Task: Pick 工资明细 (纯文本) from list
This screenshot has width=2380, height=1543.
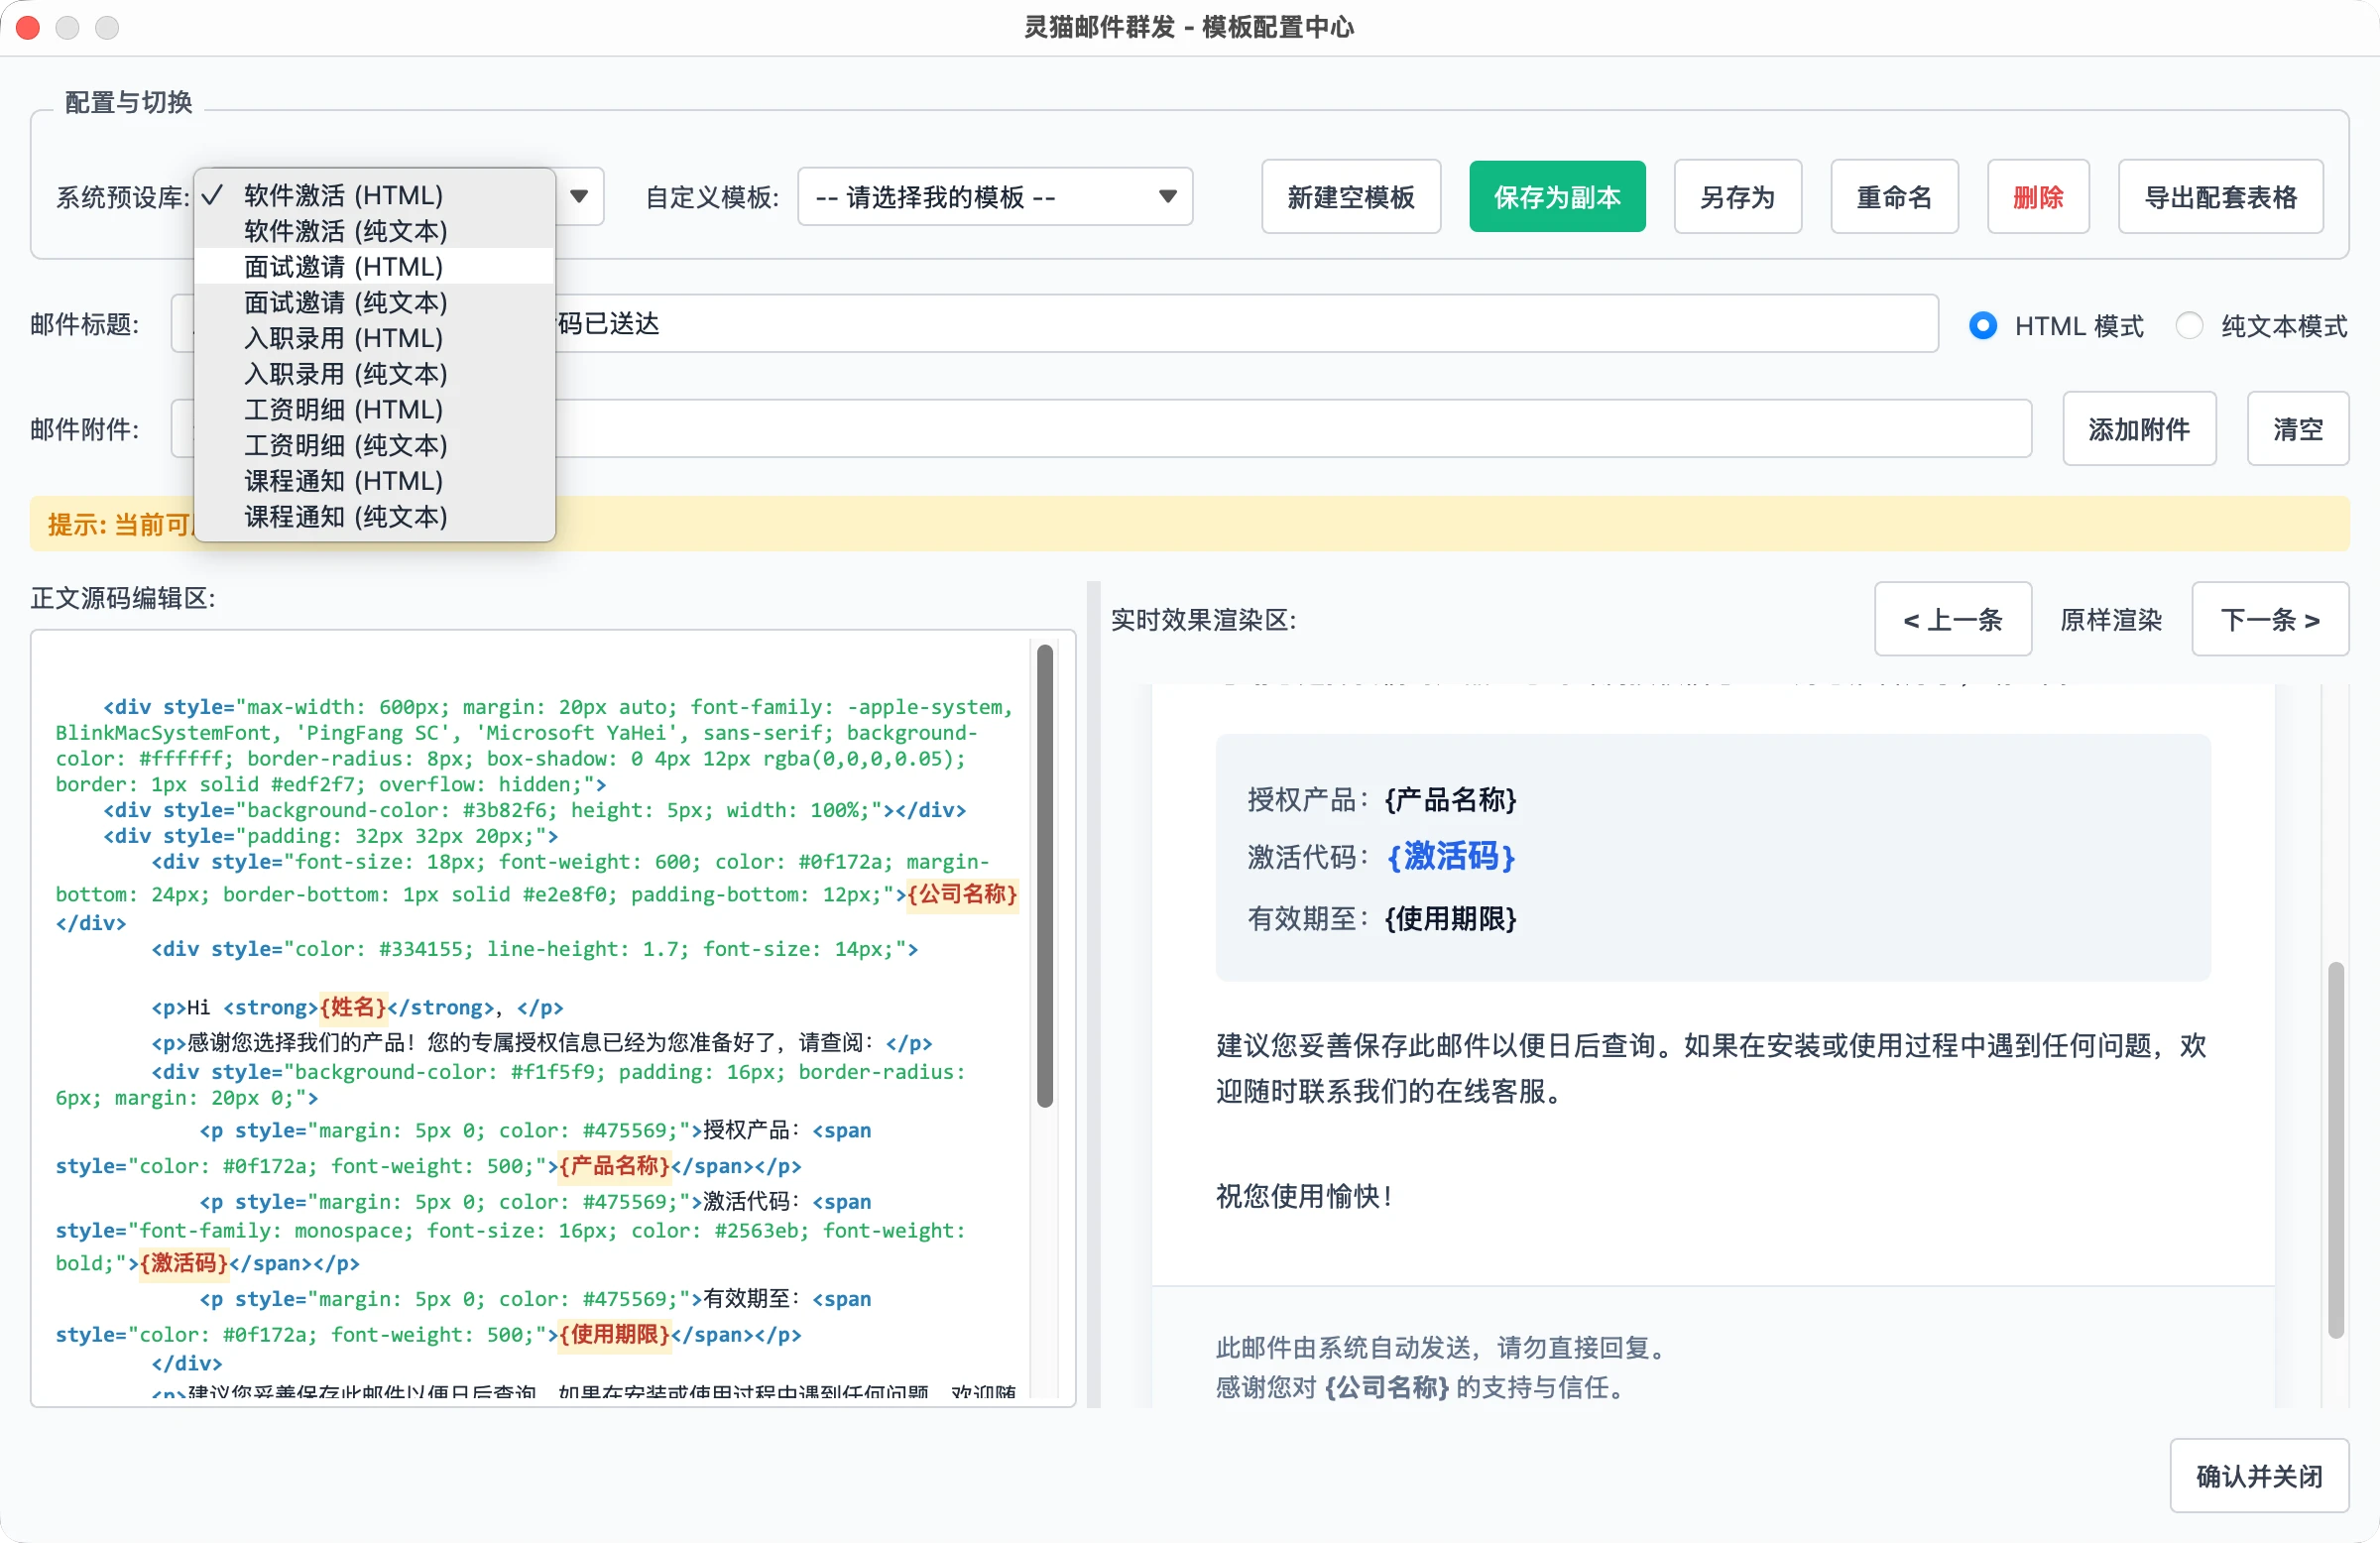Action: 374,445
